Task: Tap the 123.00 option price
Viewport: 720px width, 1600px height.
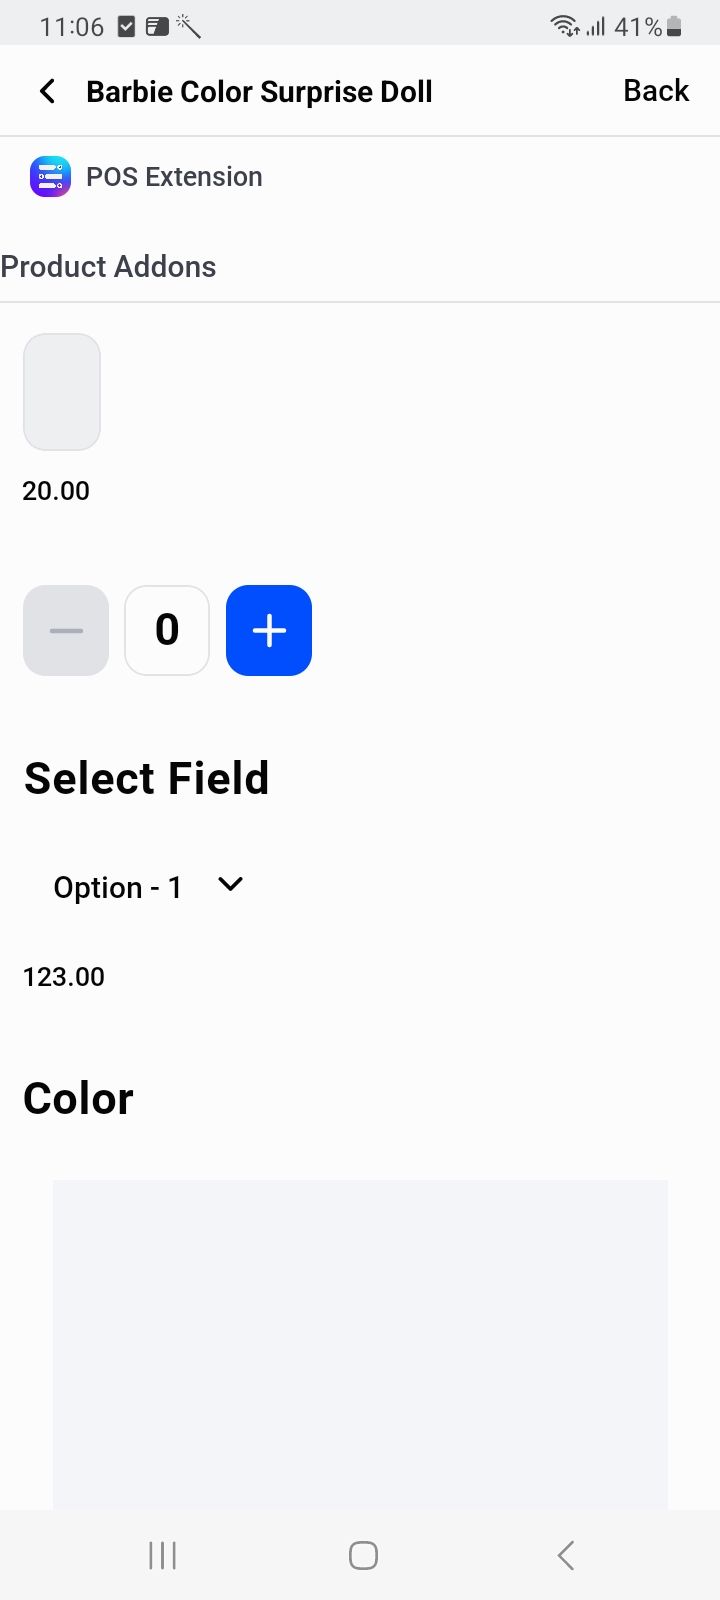Action: 64,977
